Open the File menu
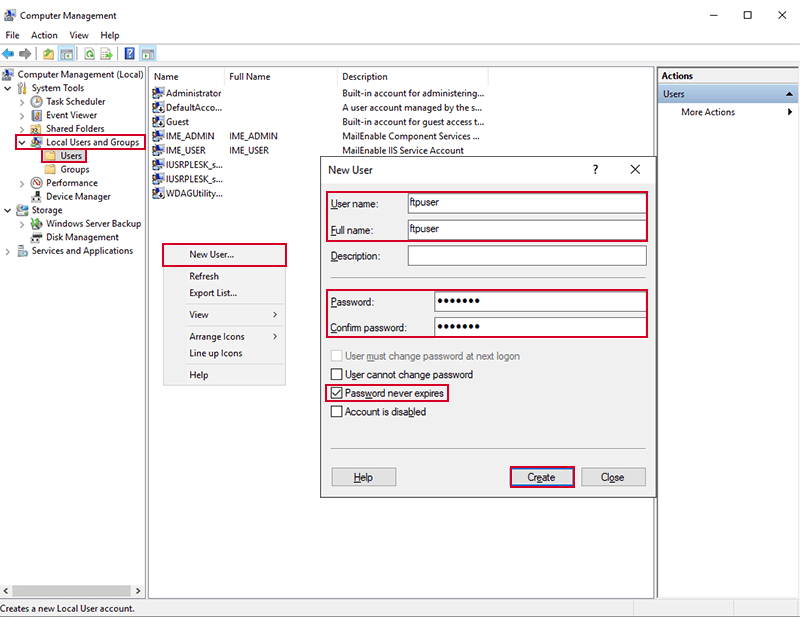 (x=12, y=35)
